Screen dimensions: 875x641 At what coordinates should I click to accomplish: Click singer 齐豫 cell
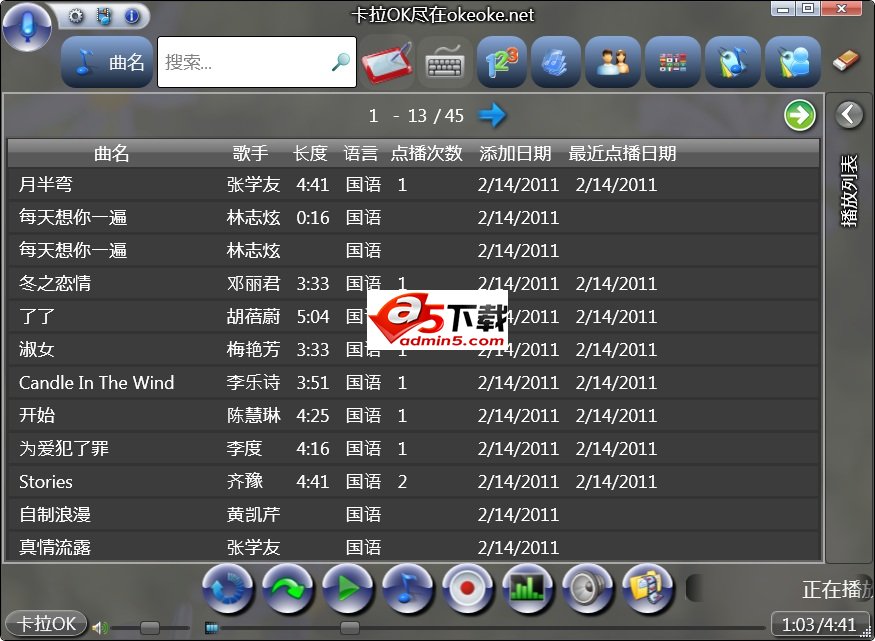[x=244, y=481]
